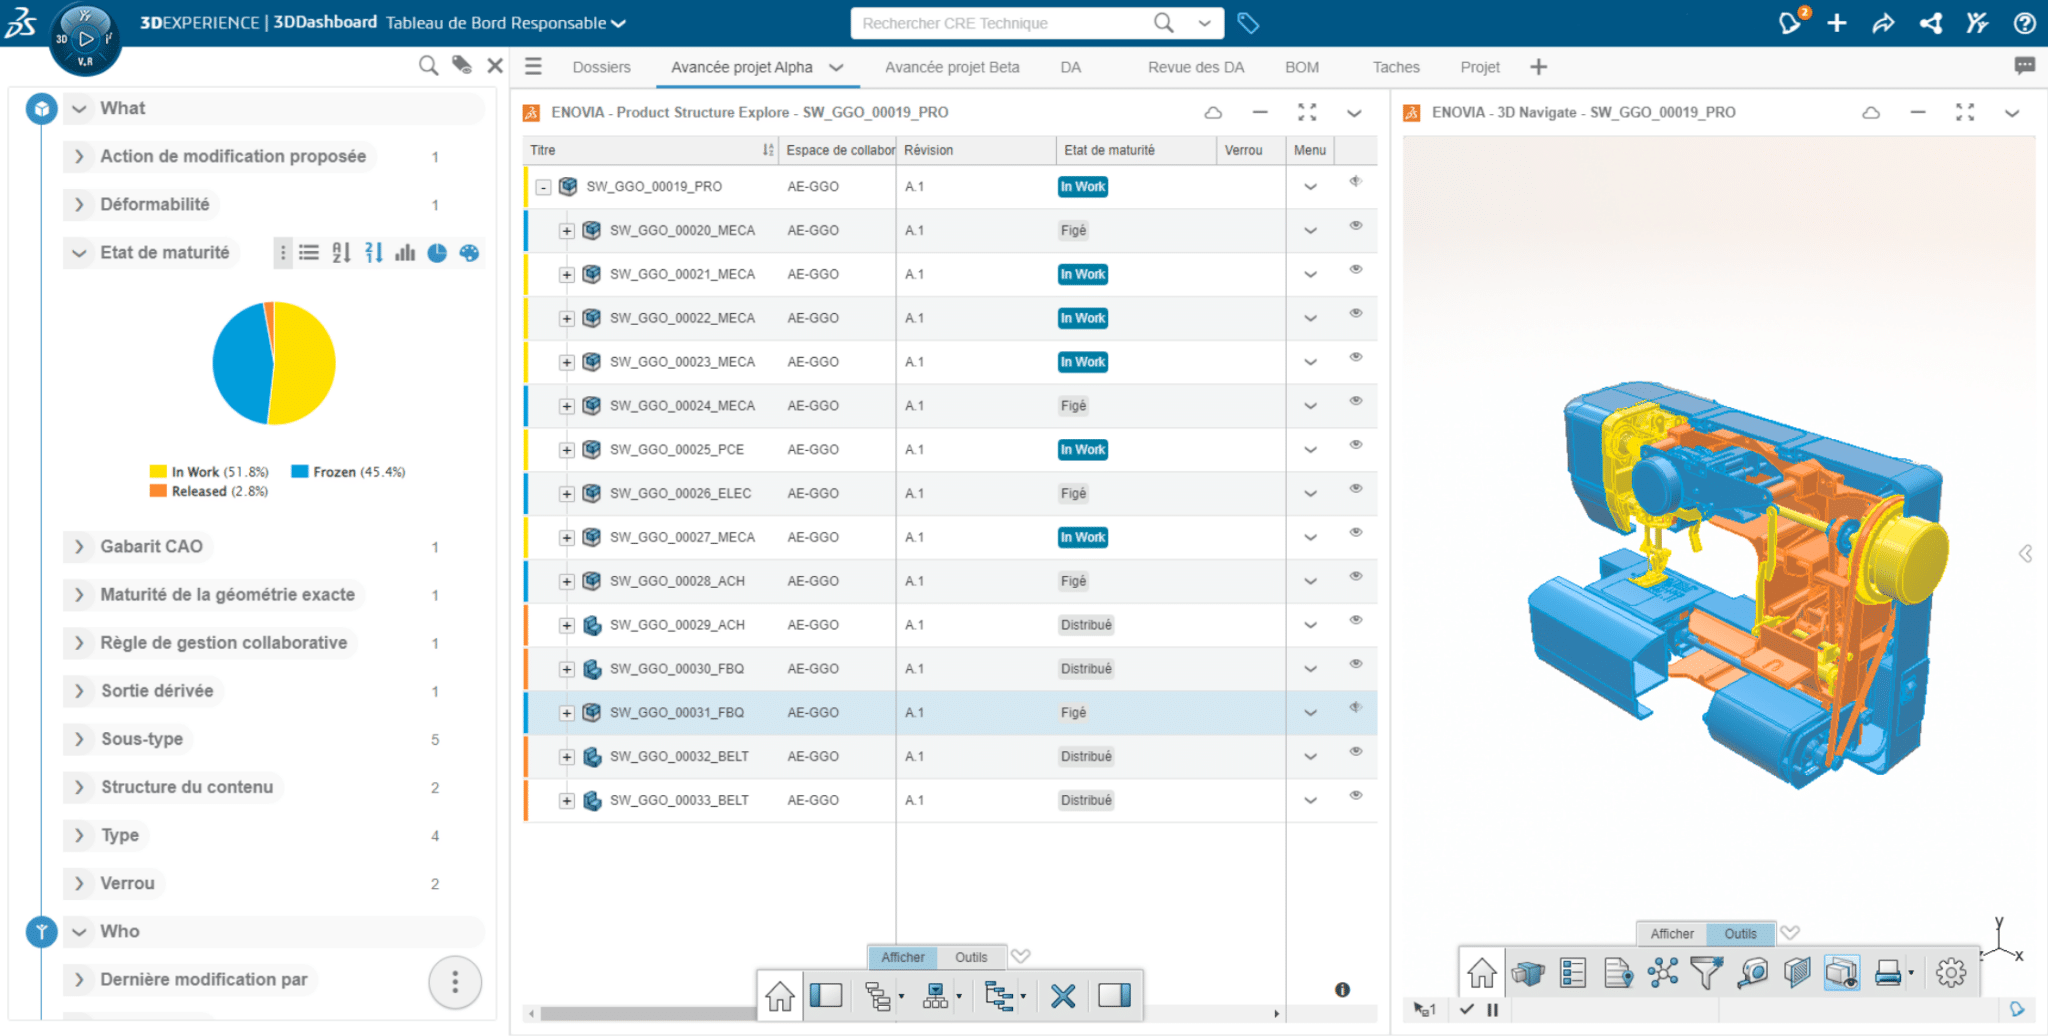Viewport: 2048px width, 1036px height.
Task: Switch to the Taches tab
Action: tap(1396, 67)
